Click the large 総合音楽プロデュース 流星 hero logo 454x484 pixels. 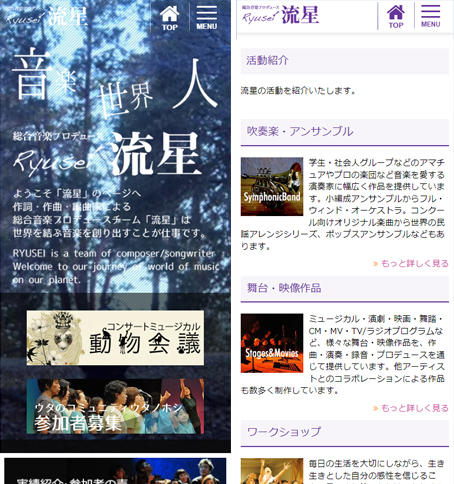tap(107, 153)
